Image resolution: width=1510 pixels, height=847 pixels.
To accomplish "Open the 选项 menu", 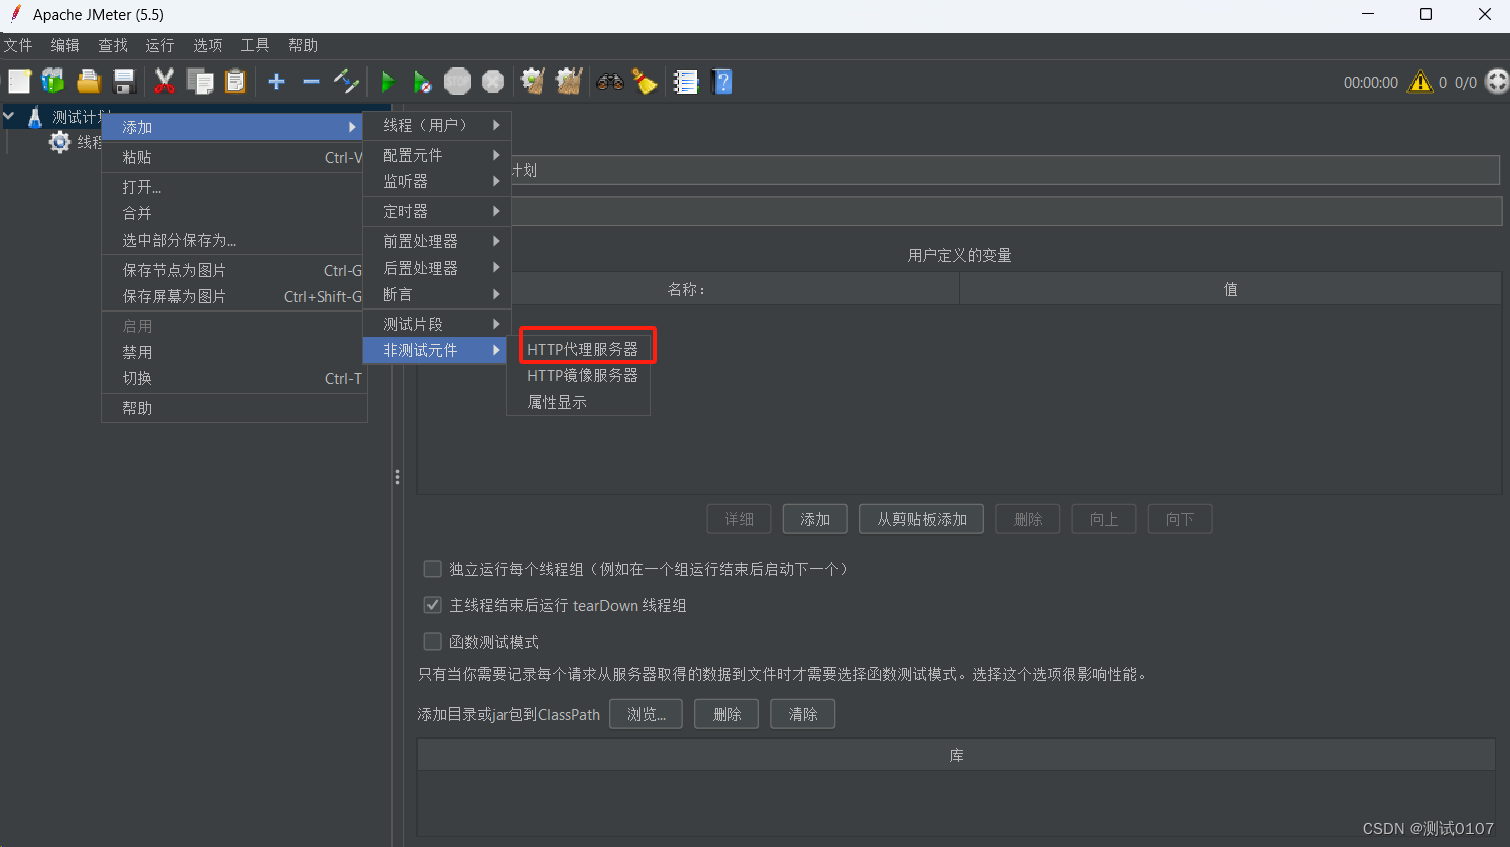I will pyautogui.click(x=208, y=45).
